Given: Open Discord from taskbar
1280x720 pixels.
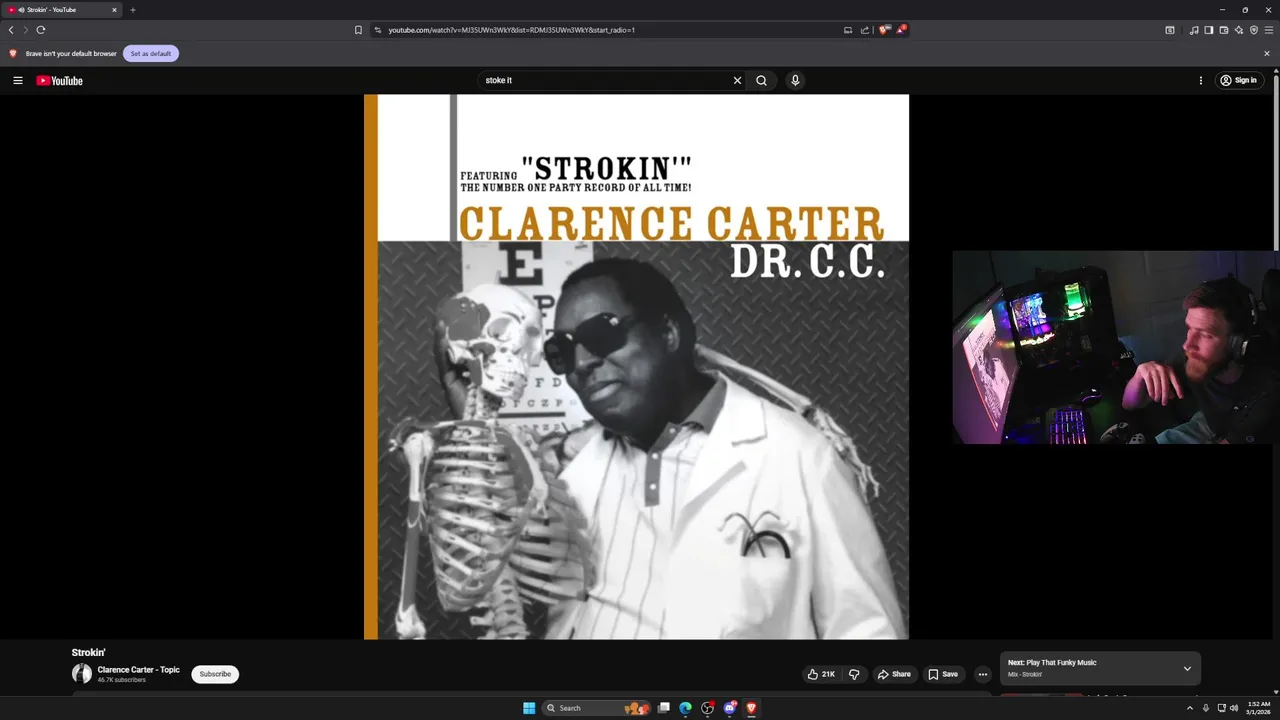Looking at the screenshot, I should click(730, 708).
